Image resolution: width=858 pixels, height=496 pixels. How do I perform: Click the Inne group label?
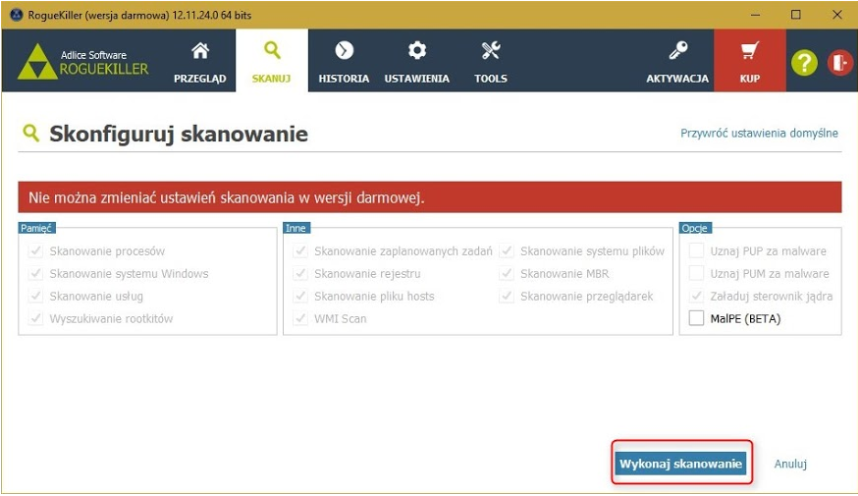click(x=296, y=228)
